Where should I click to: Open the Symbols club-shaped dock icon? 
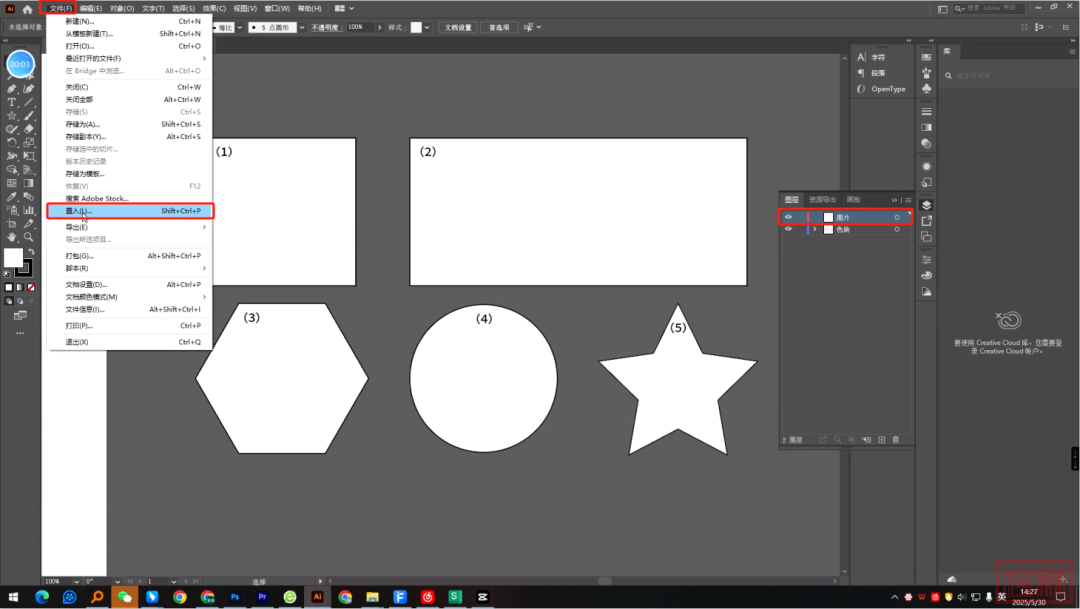click(926, 89)
